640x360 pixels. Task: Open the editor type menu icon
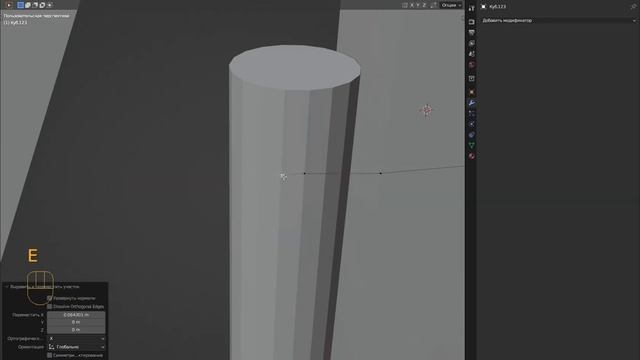tap(9, 5)
